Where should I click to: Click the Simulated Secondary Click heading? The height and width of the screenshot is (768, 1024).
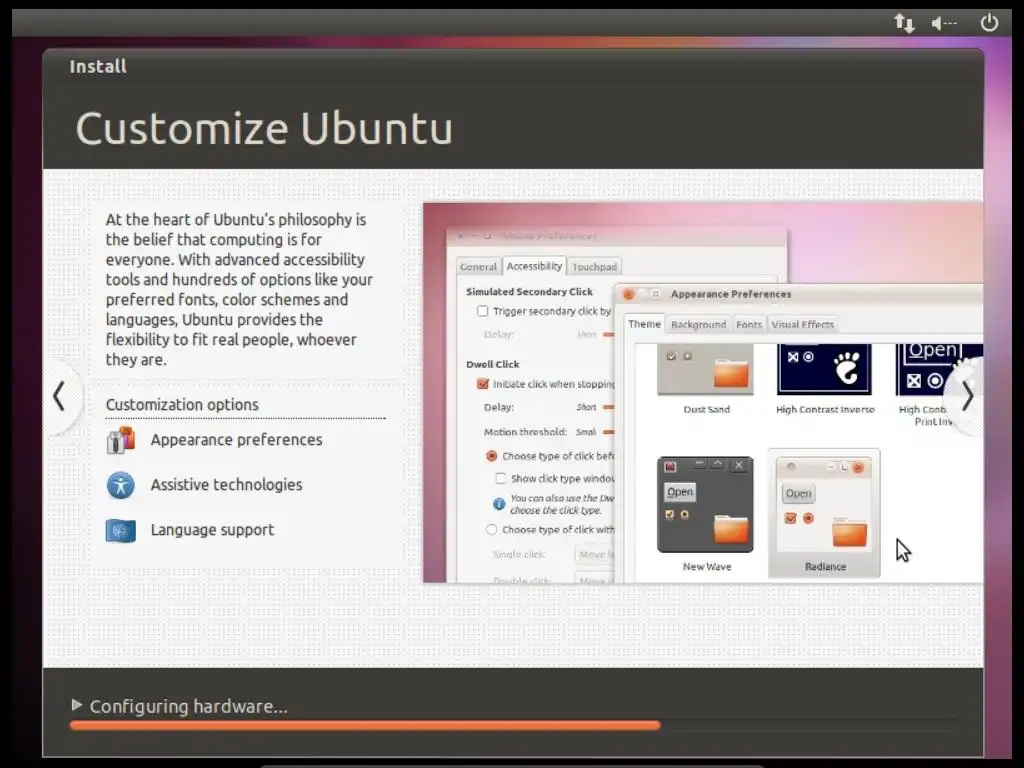pyautogui.click(x=529, y=292)
